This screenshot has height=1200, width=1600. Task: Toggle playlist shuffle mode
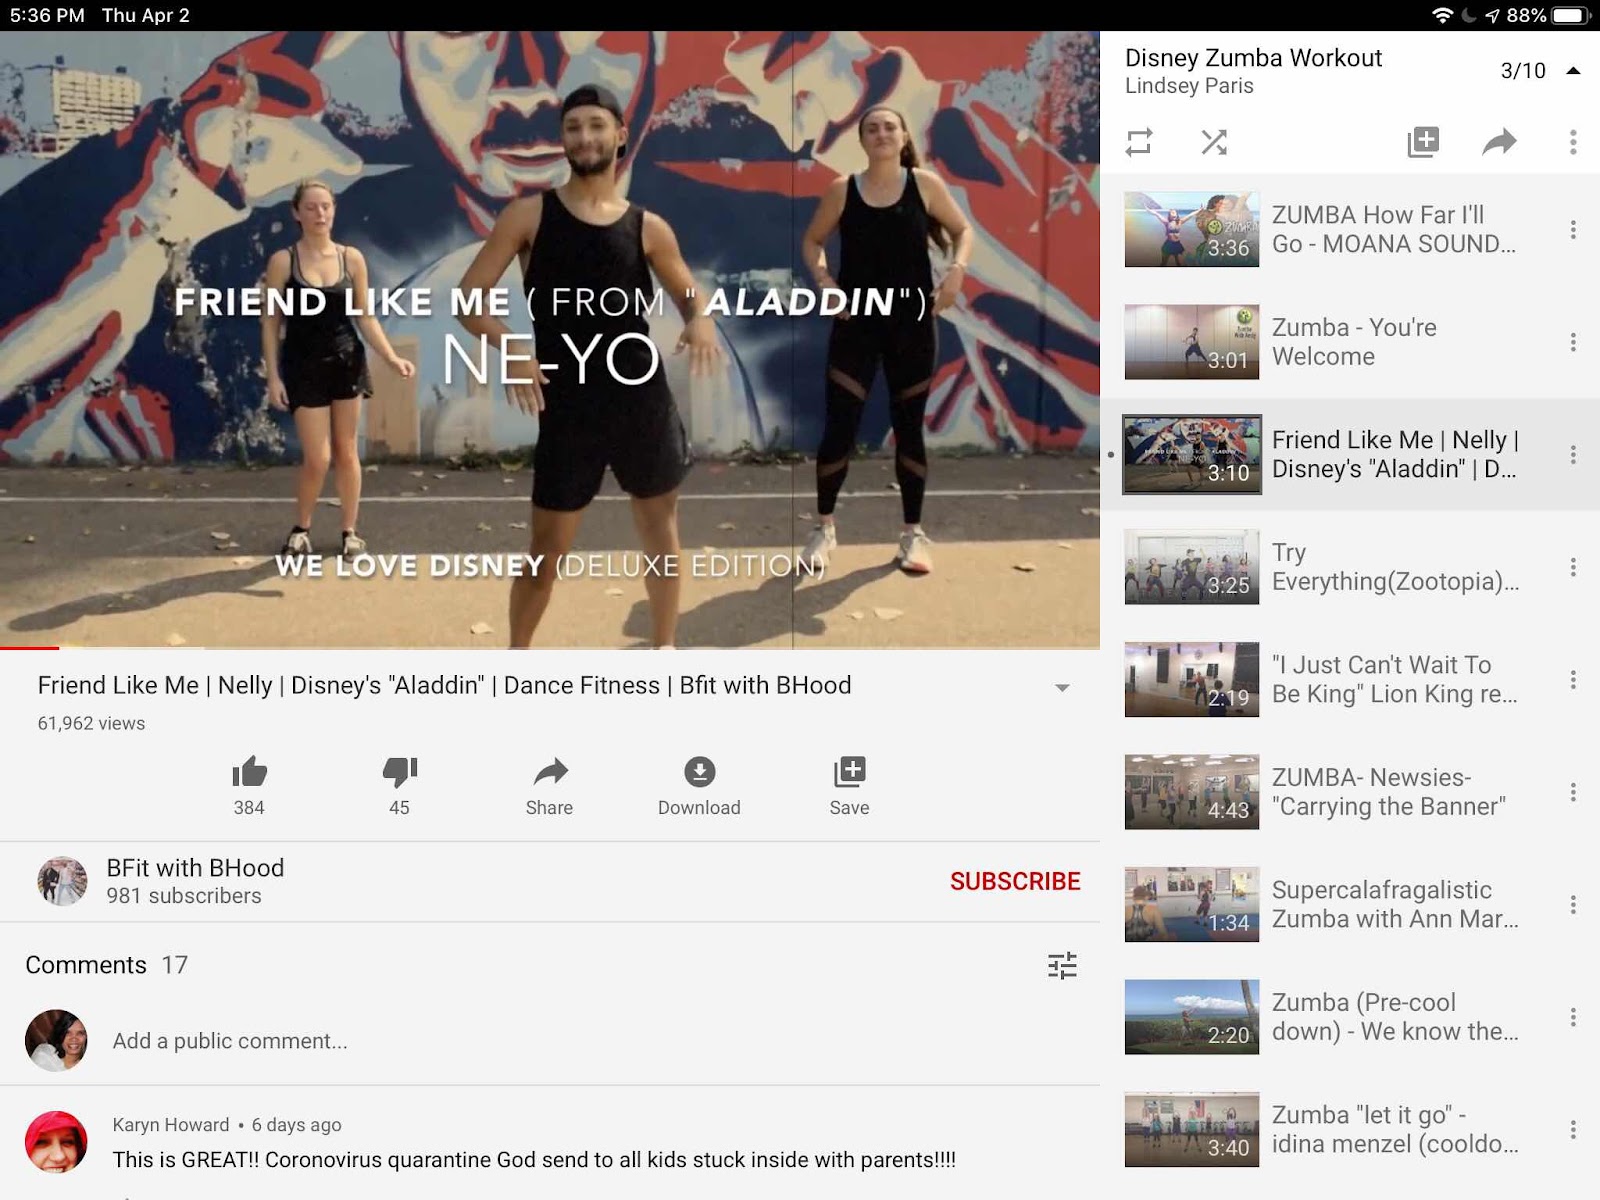1214,142
